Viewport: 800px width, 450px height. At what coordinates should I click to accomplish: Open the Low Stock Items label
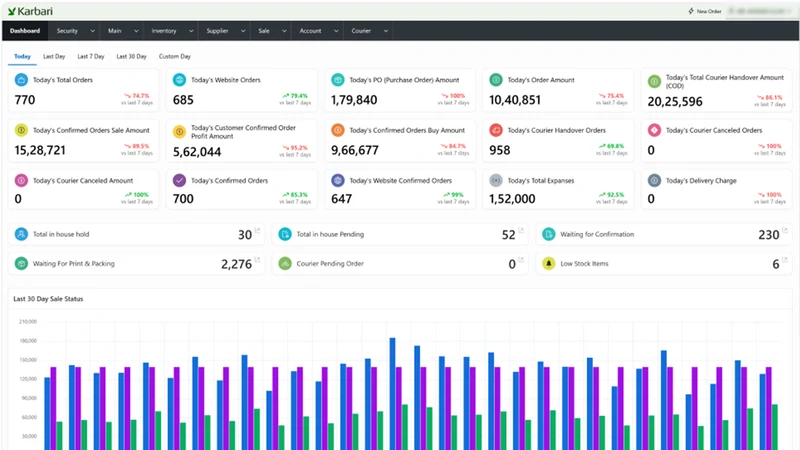584,263
